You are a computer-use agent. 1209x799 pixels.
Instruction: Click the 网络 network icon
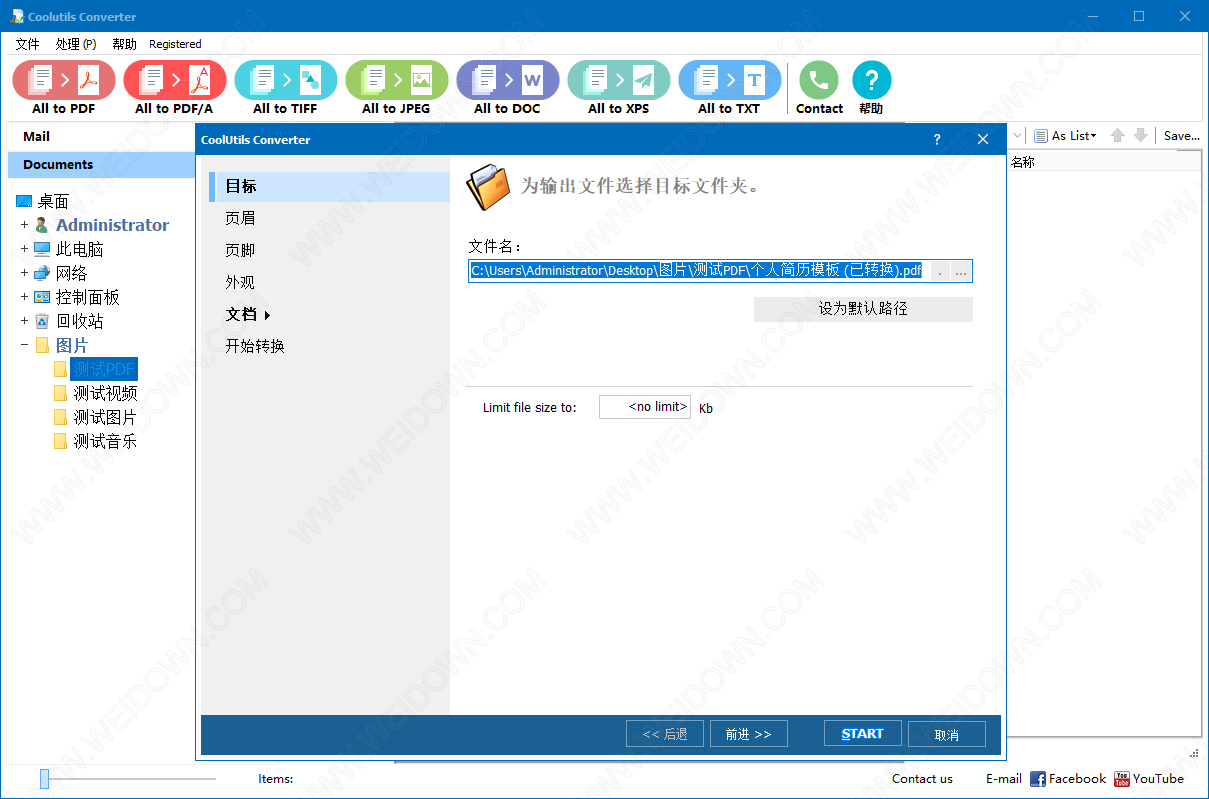[x=42, y=273]
